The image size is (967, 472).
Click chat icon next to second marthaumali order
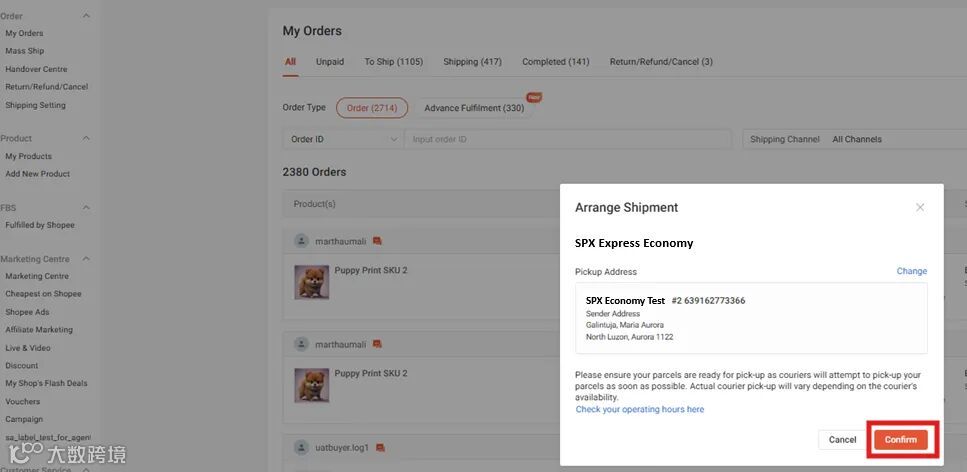pos(377,344)
